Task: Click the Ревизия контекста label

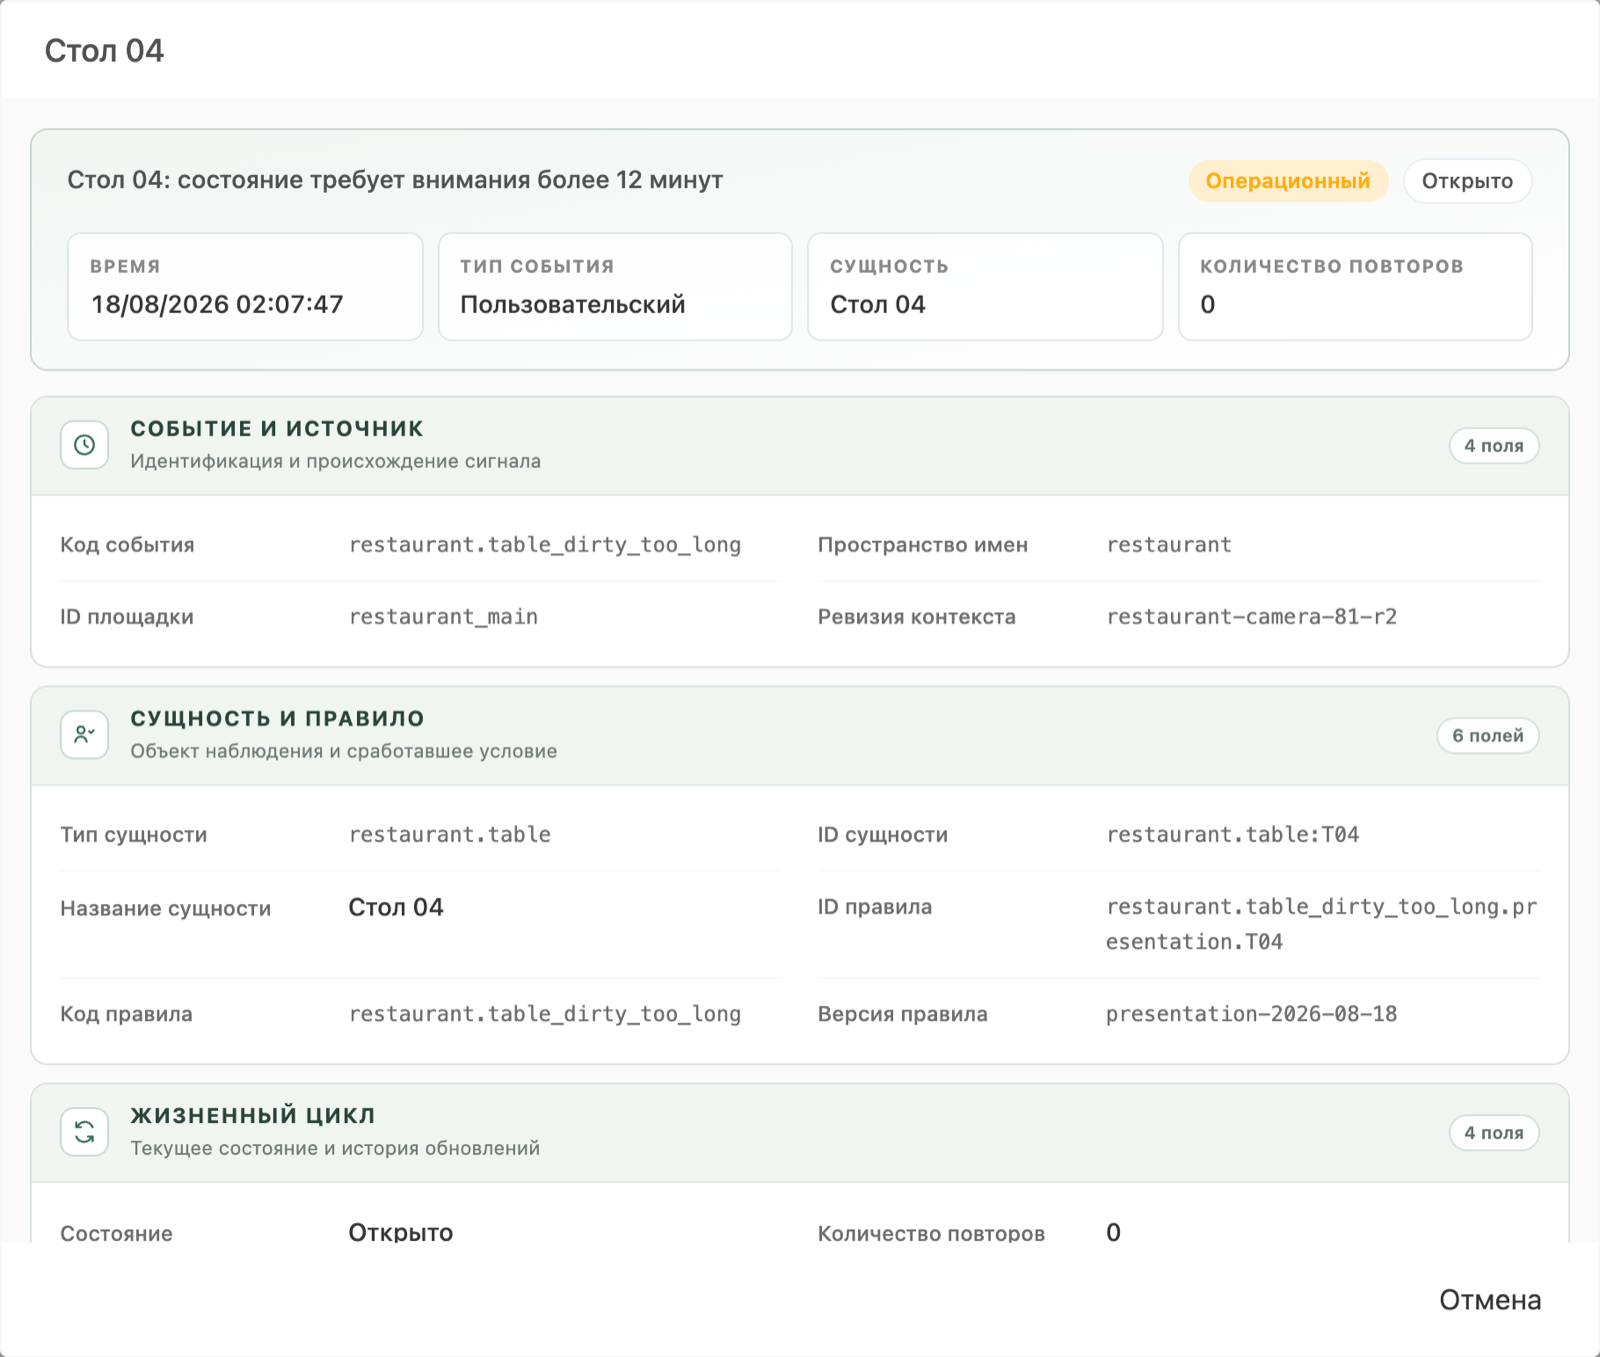Action: tap(917, 617)
